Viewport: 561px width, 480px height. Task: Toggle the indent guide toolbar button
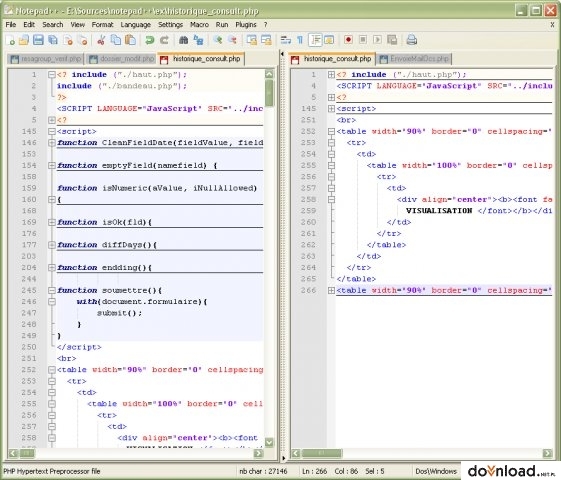315,40
